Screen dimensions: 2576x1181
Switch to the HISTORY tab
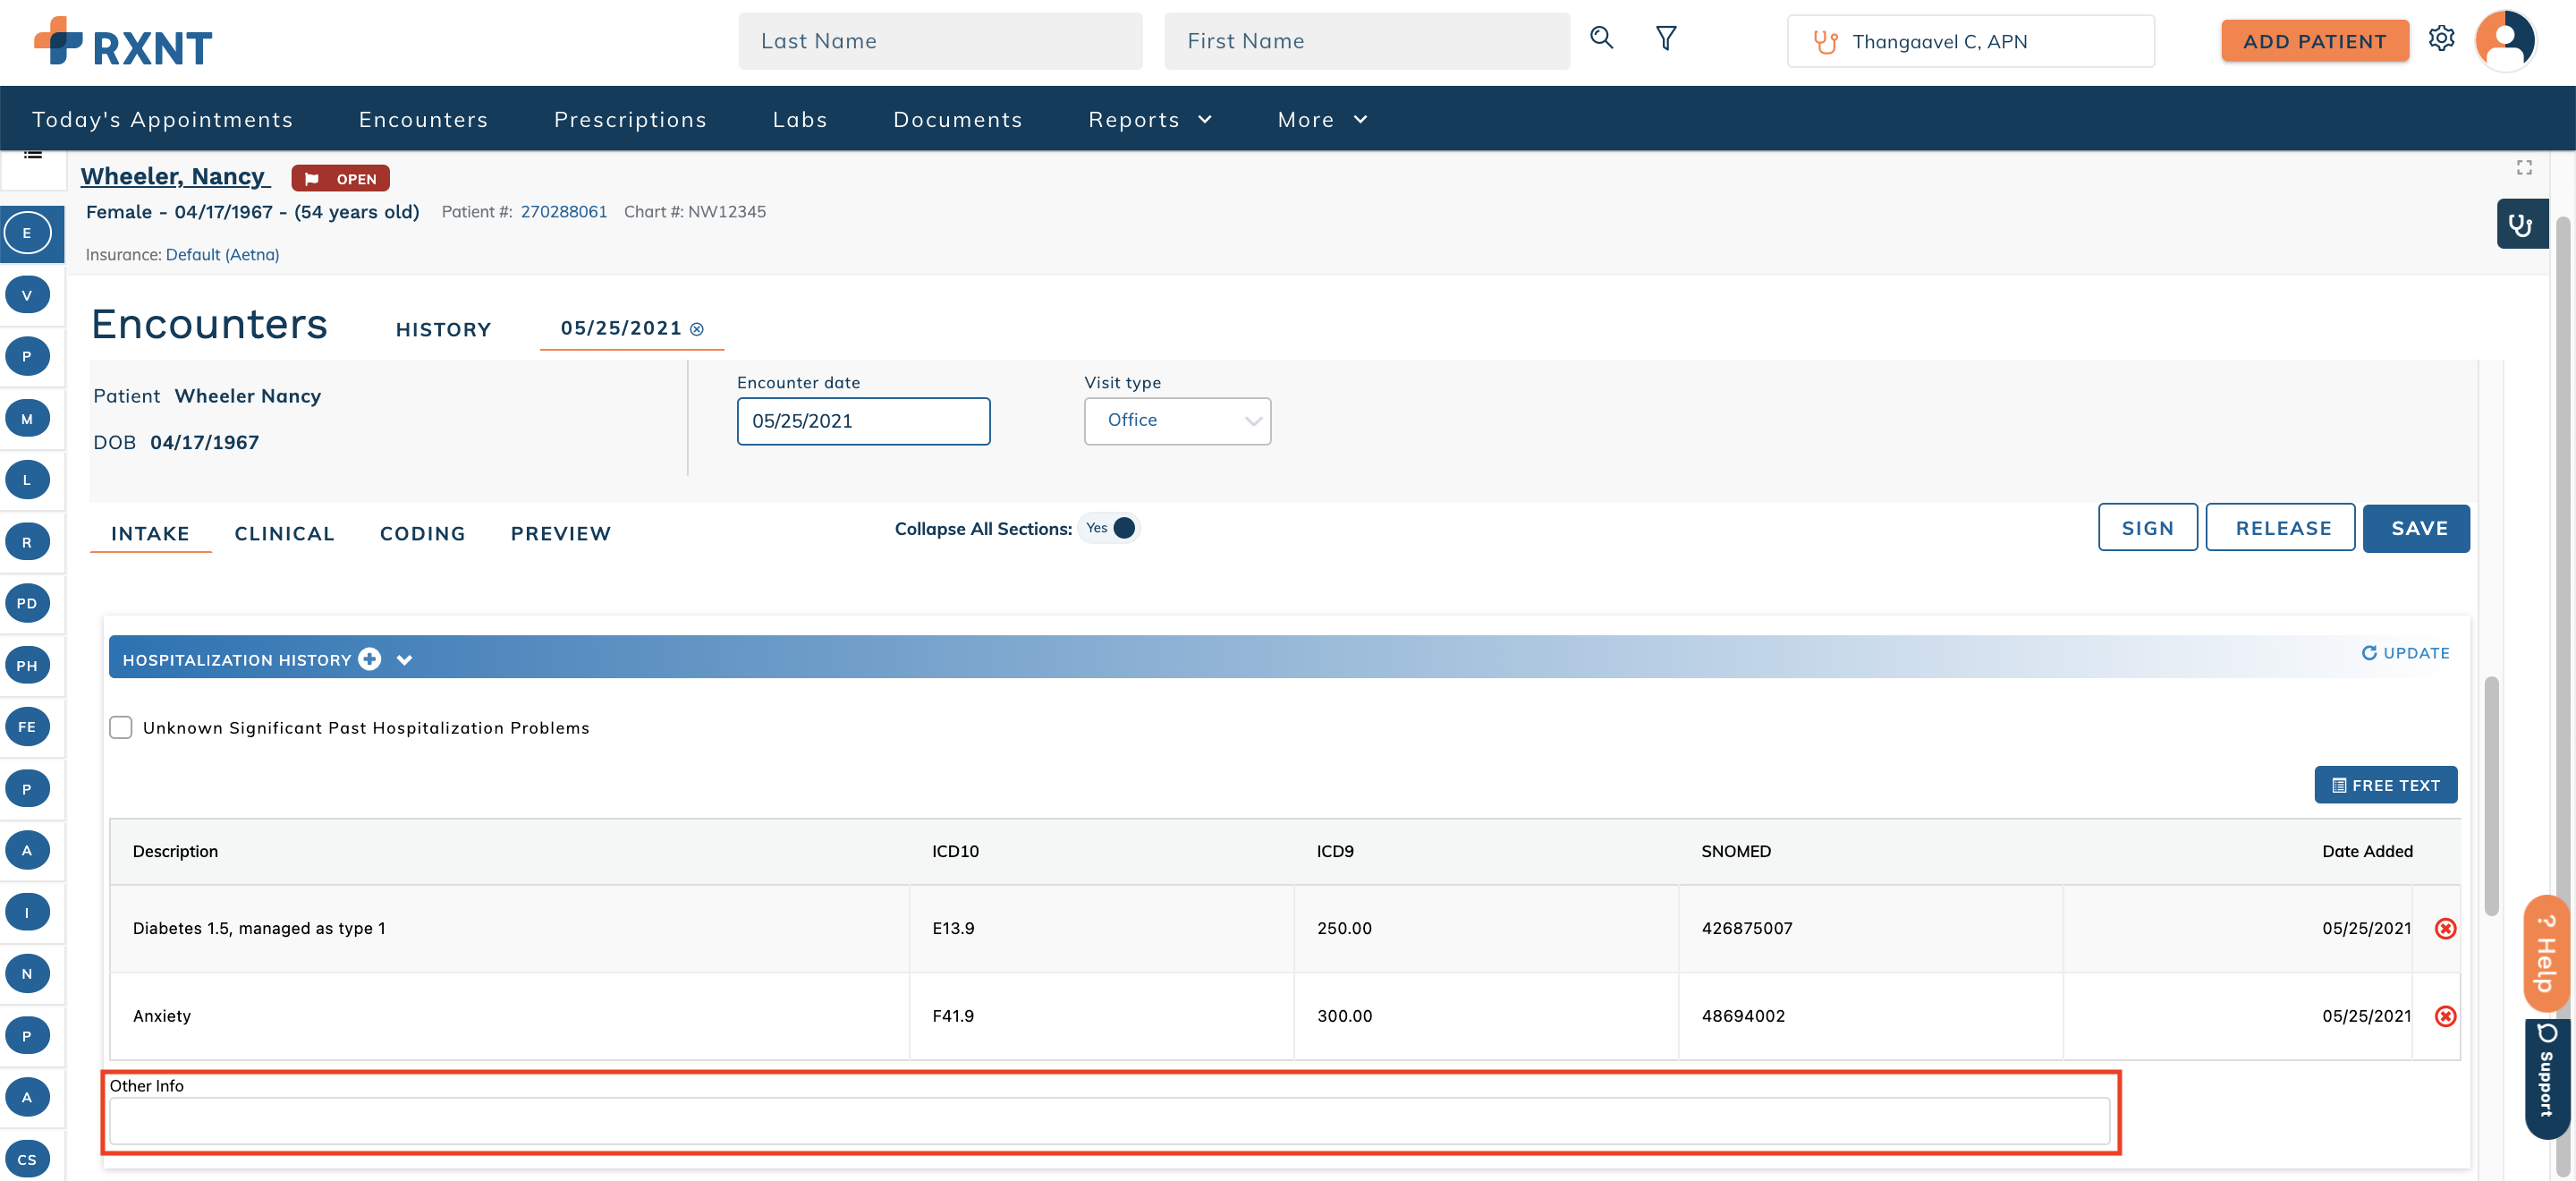pos(443,330)
